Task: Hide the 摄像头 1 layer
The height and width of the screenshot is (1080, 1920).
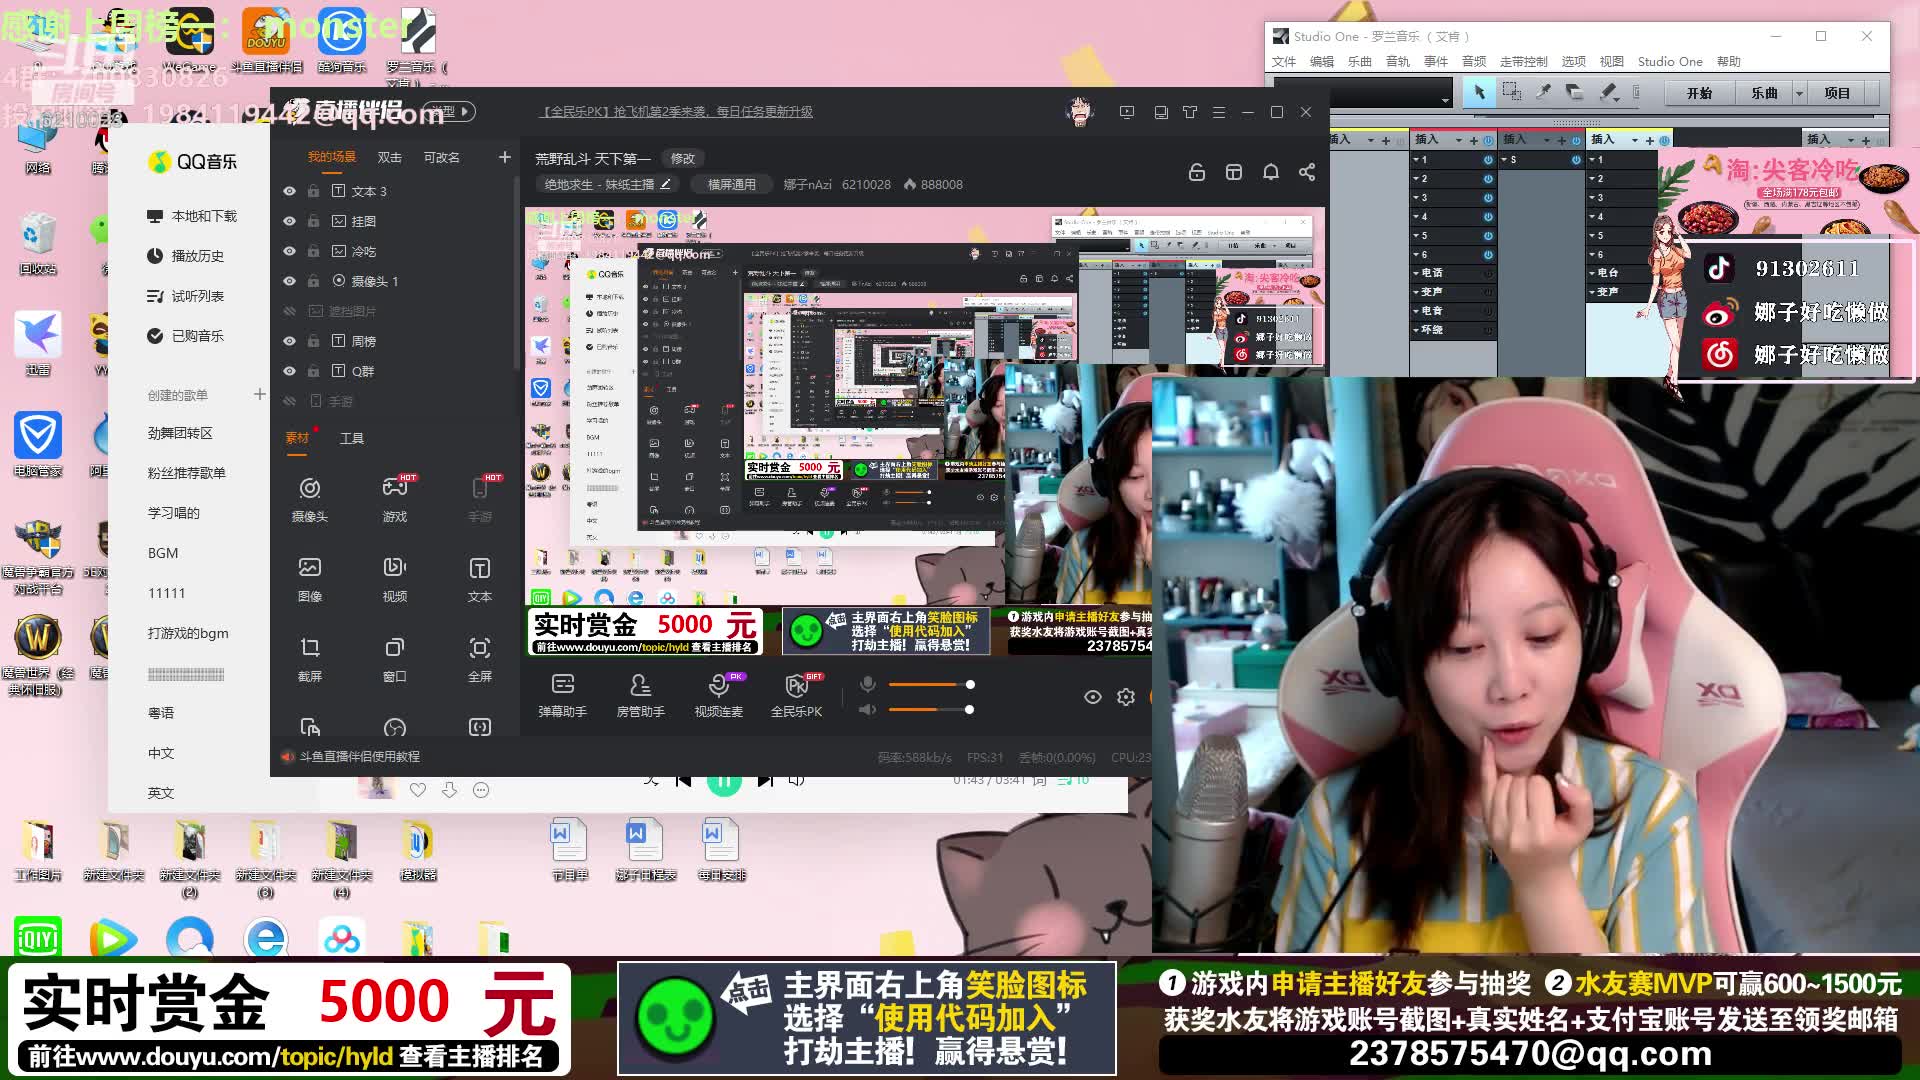Action: pos(290,281)
